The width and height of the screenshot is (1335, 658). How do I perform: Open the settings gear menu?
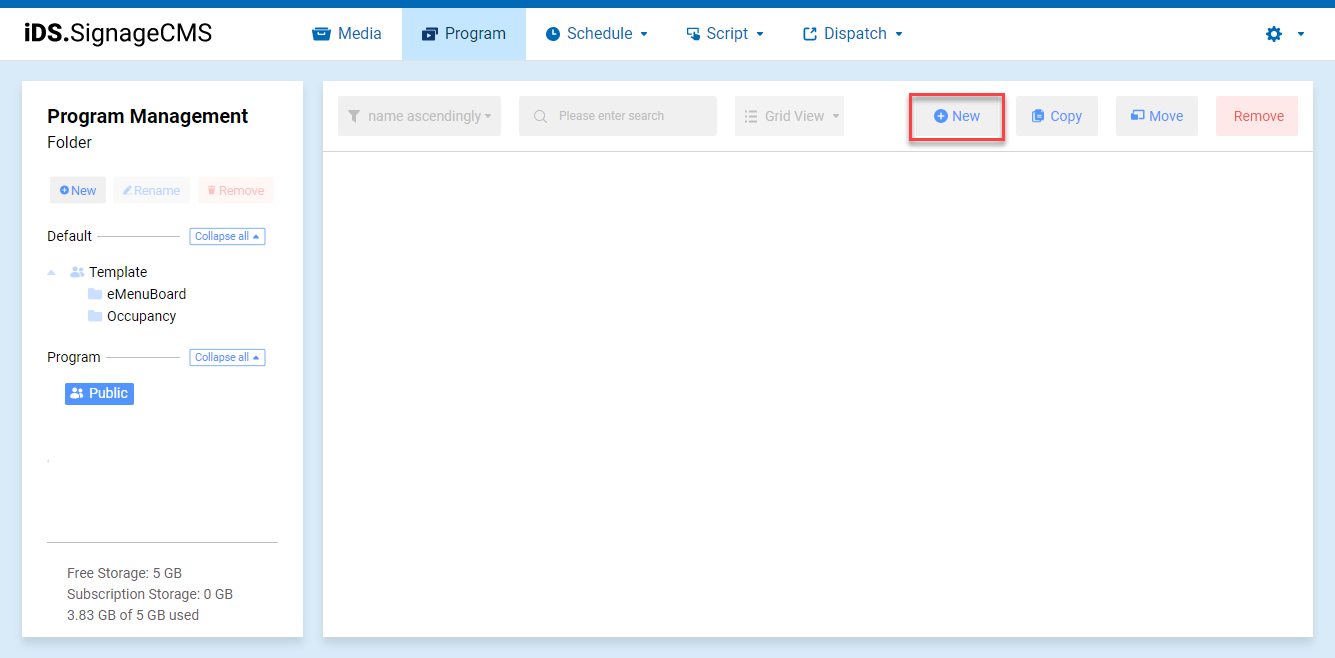[1274, 34]
